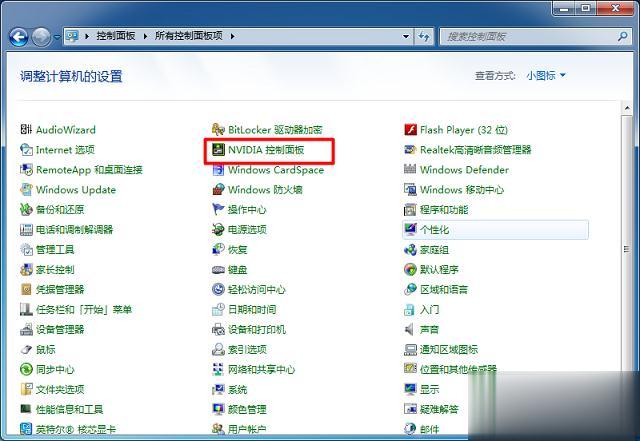The width and height of the screenshot is (640, 441).
Task: Expand the 小图标 view mode dropdown
Action: coord(546,76)
